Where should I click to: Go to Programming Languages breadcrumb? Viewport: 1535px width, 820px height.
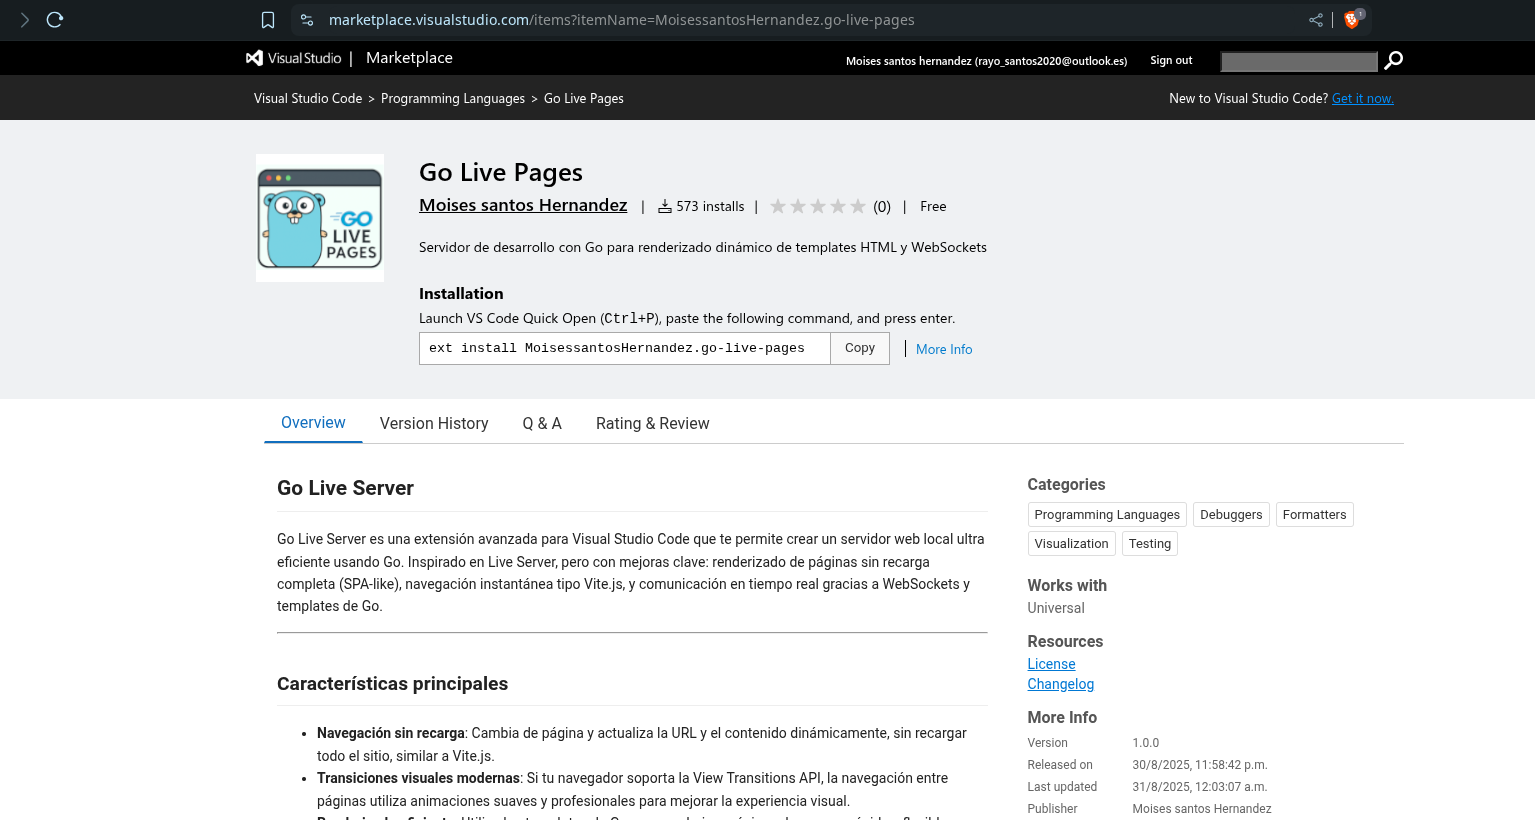[453, 98]
